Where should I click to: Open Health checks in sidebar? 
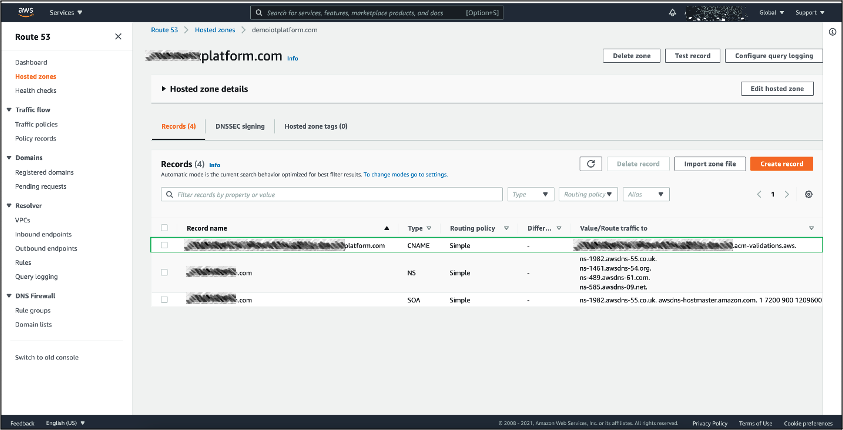[x=36, y=90]
